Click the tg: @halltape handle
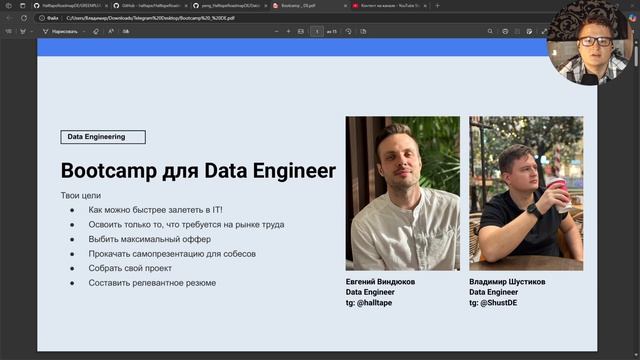This screenshot has height=360, width=640. pos(369,303)
